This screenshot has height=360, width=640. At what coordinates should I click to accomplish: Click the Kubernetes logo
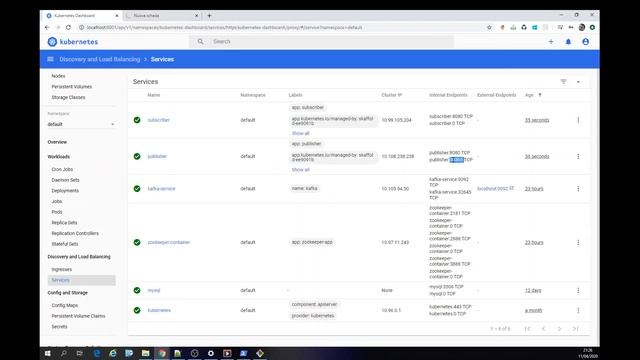(x=73, y=42)
